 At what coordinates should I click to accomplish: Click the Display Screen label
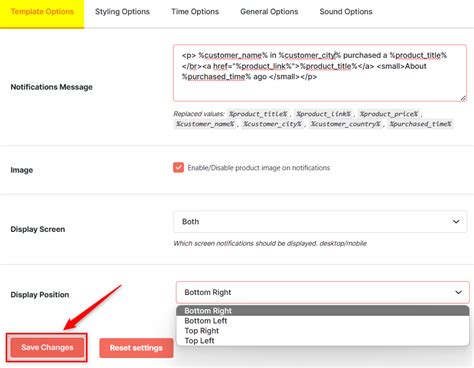38,229
